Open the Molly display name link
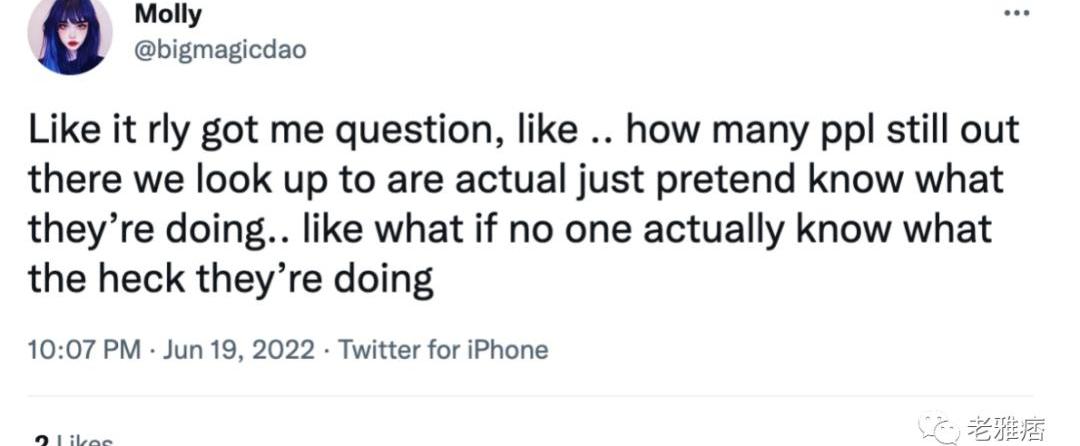 click(x=167, y=14)
